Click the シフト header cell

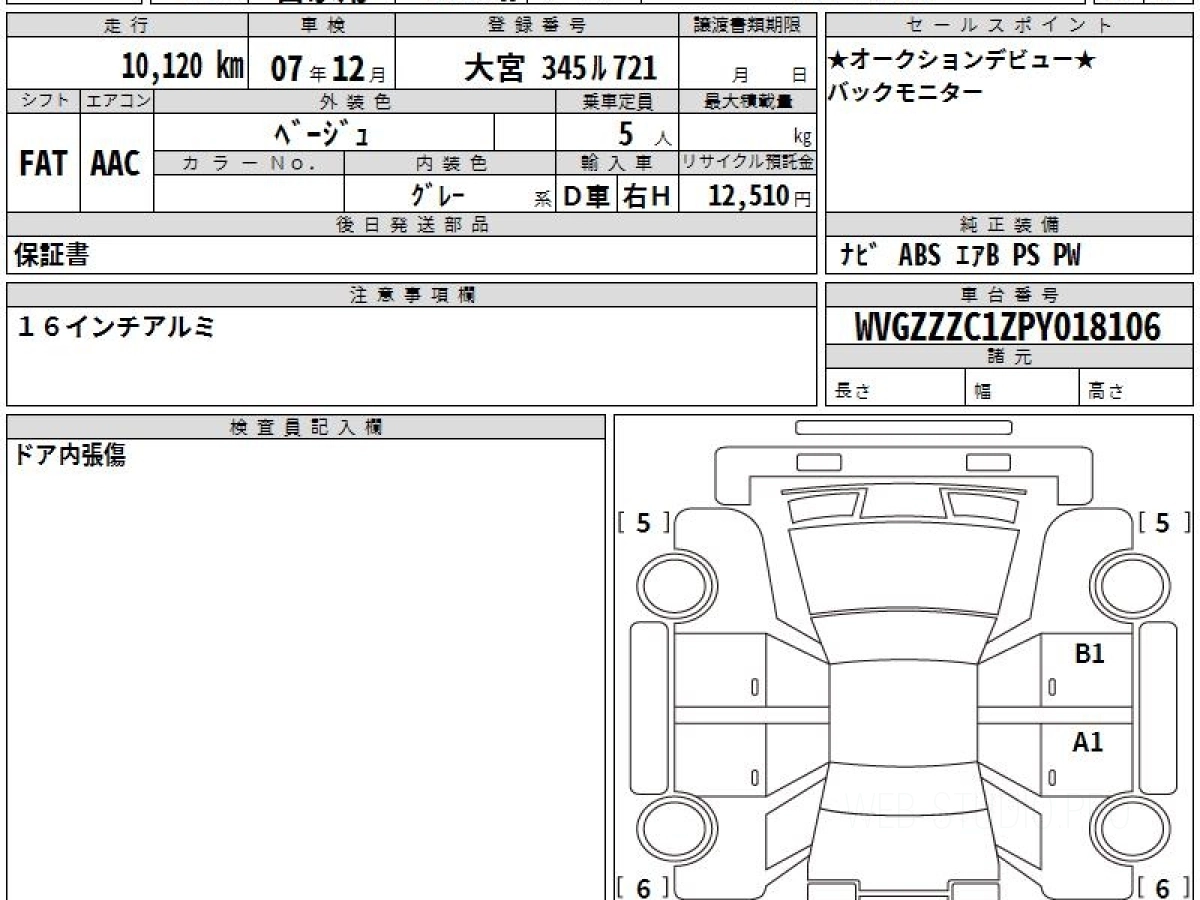43,101
